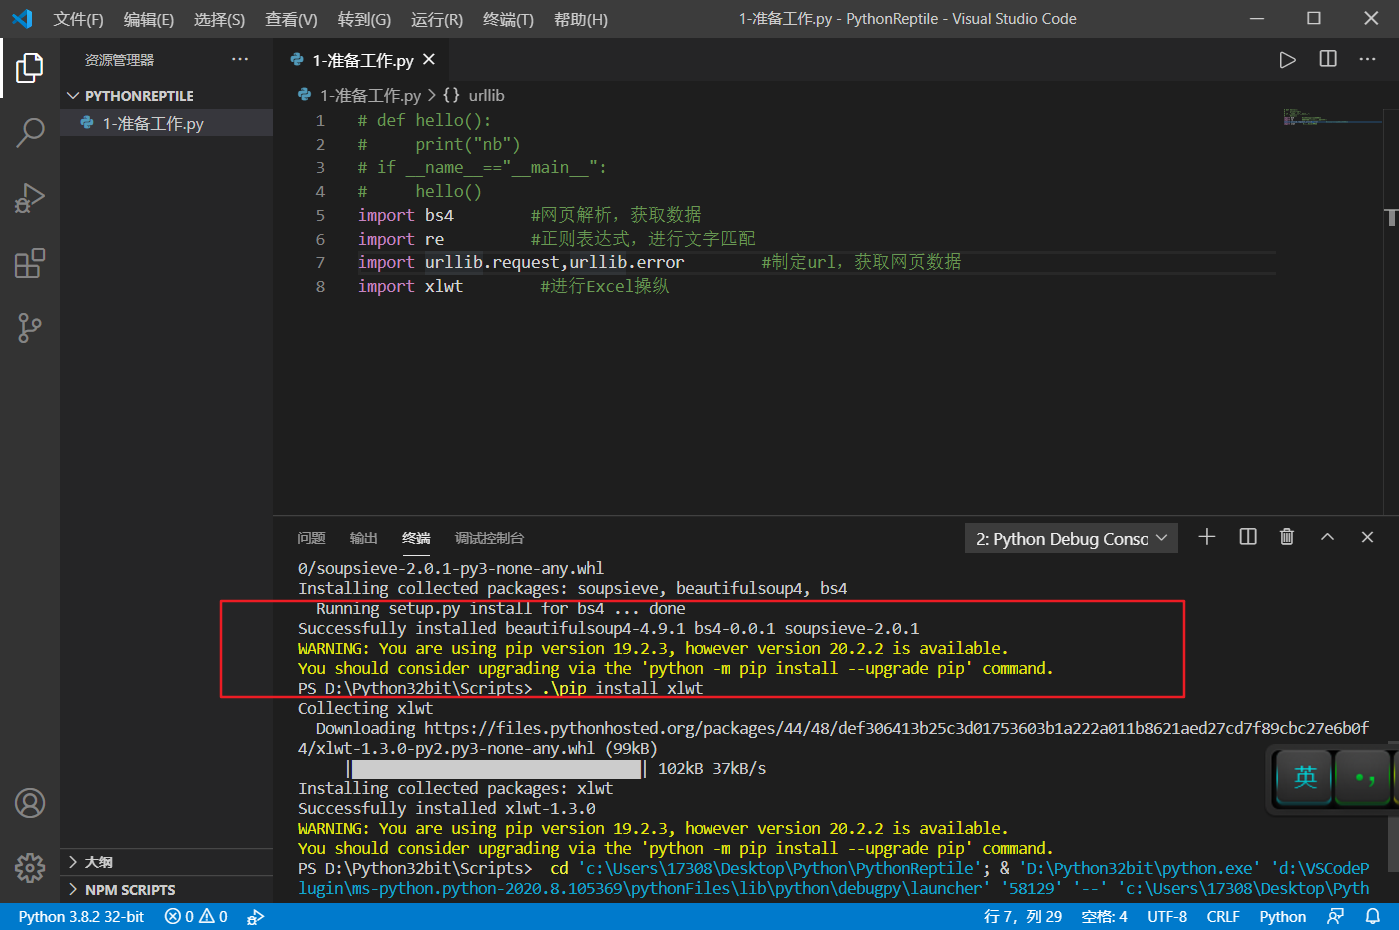Open the 运行(R) menu
Viewport: 1399px width, 930px height.
click(x=436, y=18)
